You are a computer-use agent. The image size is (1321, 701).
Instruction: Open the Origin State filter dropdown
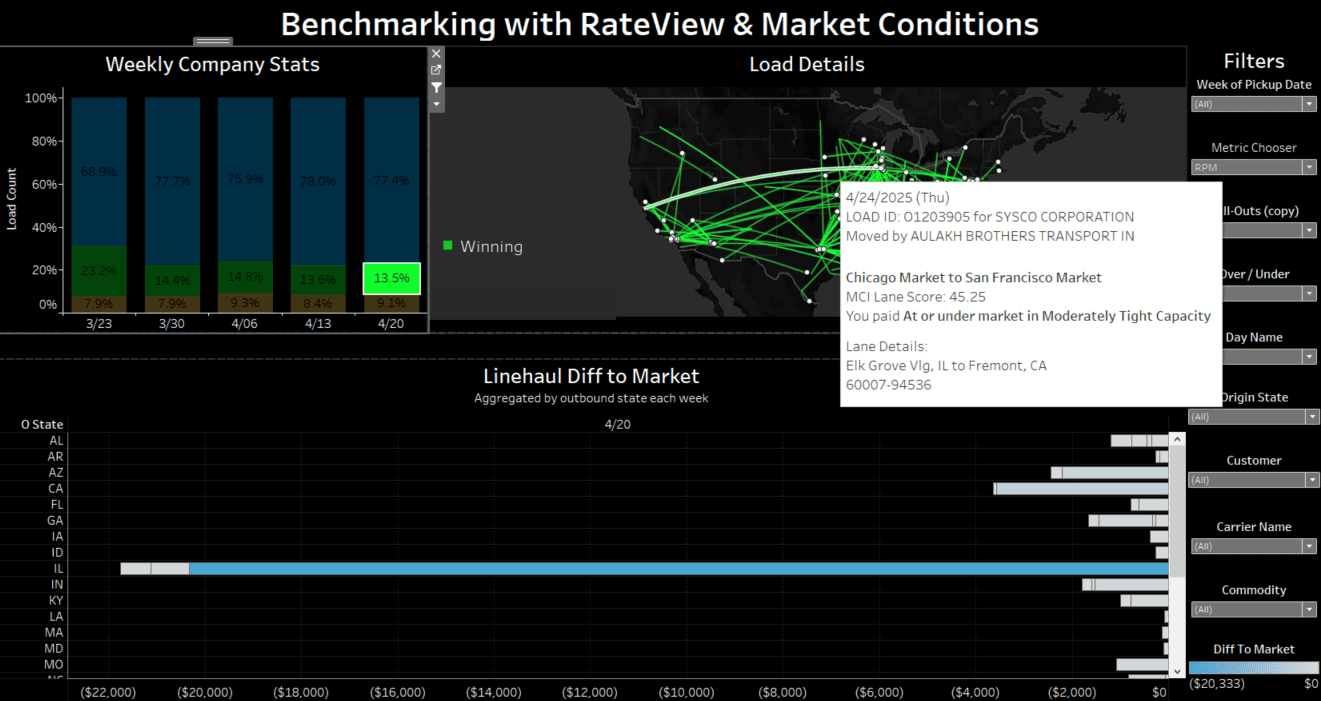pos(1254,417)
